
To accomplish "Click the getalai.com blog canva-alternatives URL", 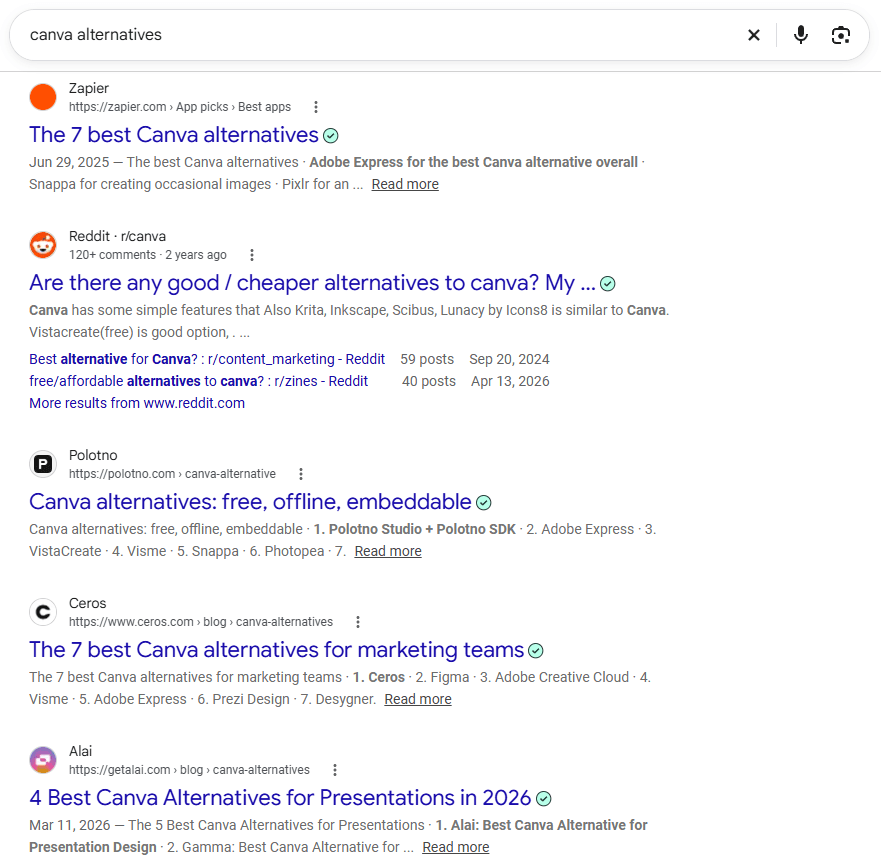I will coord(189,770).
